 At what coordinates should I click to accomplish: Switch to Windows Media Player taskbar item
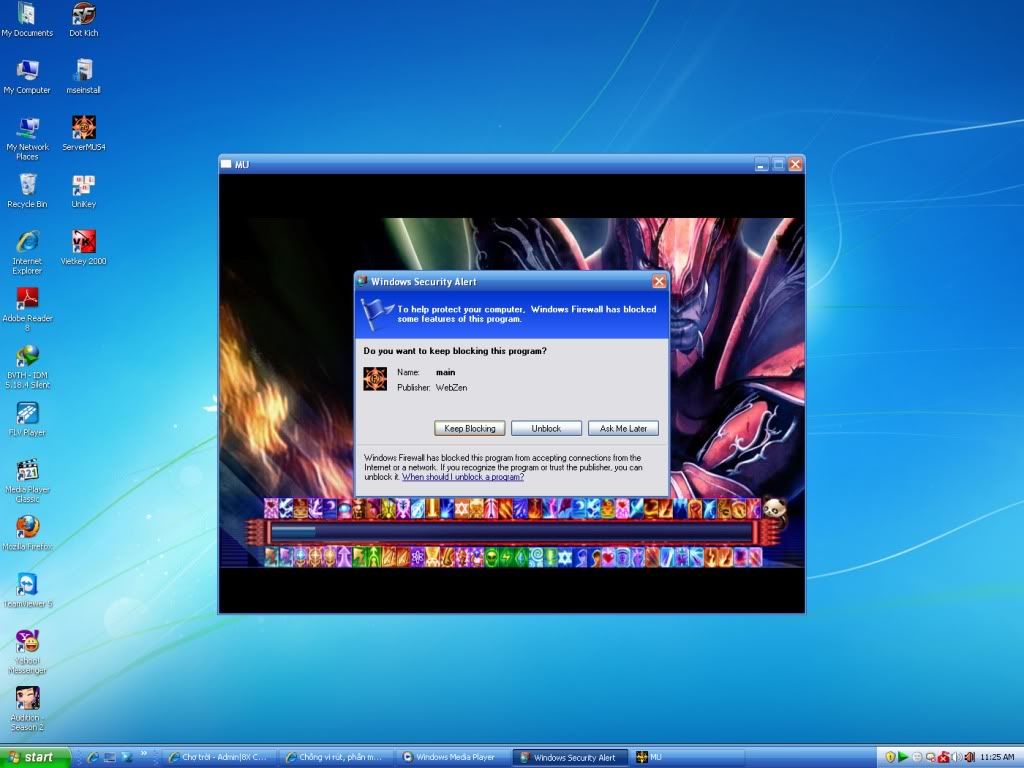pyautogui.click(x=455, y=758)
